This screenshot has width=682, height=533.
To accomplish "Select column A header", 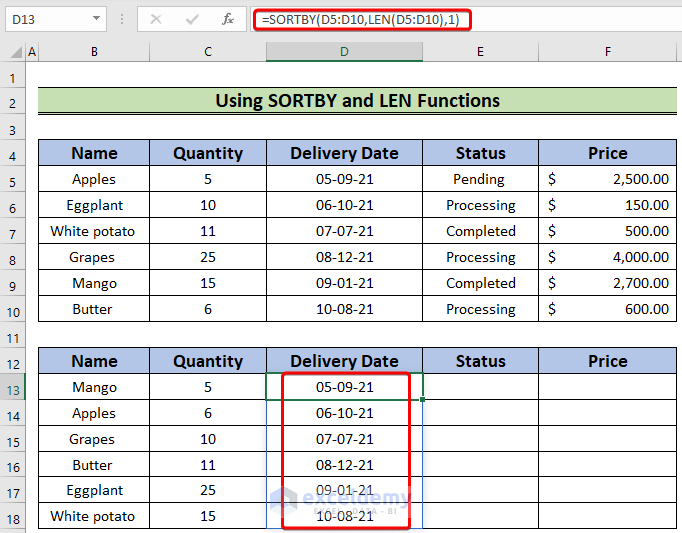I will pos(32,52).
